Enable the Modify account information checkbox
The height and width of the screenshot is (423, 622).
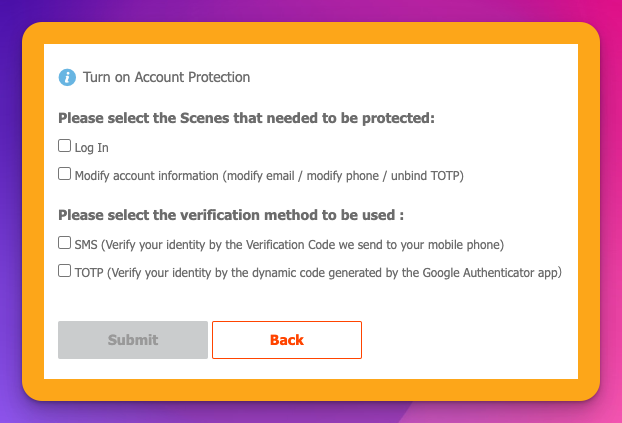click(65, 174)
